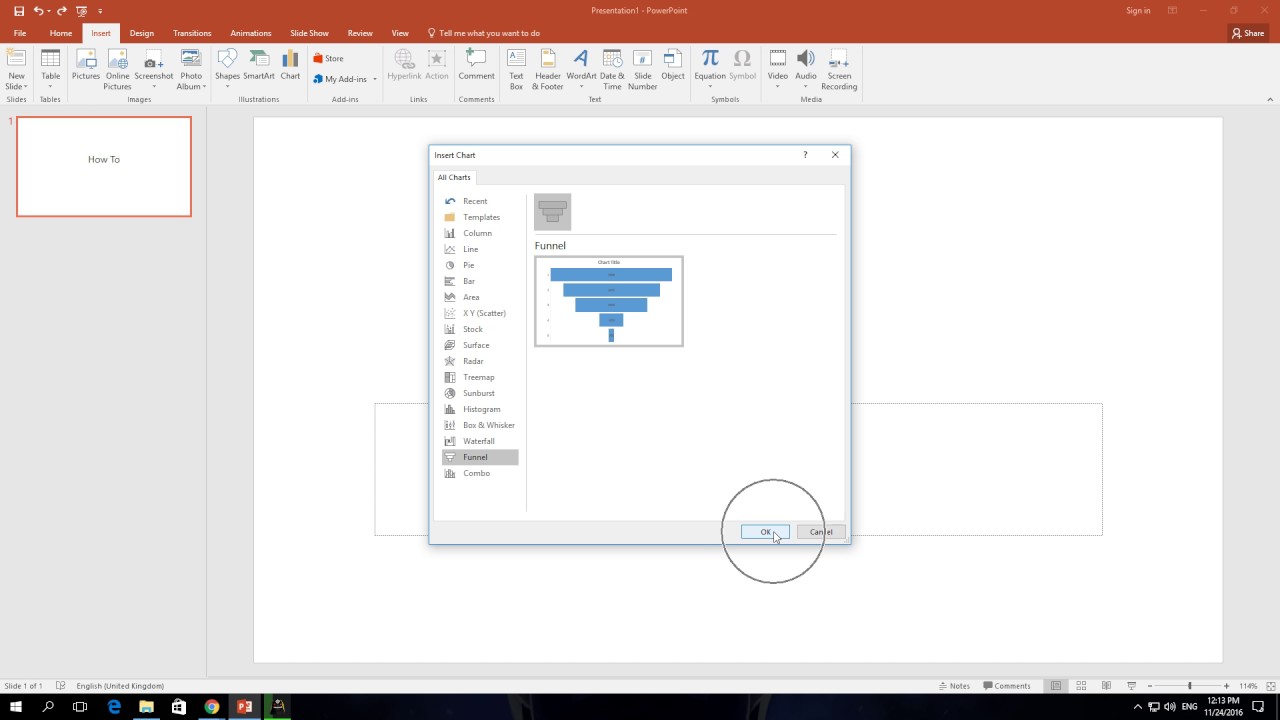Screen dimensions: 1280x720
Task: Click the funnel chart preview image
Action: (609, 301)
